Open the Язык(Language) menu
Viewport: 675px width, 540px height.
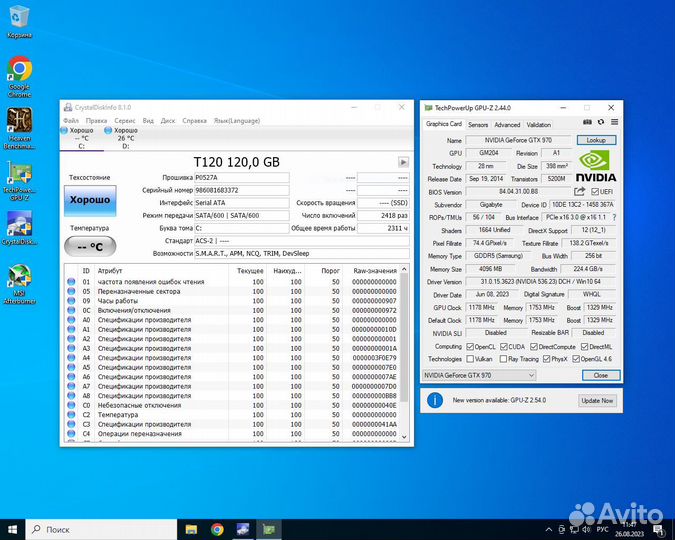click(x=237, y=121)
